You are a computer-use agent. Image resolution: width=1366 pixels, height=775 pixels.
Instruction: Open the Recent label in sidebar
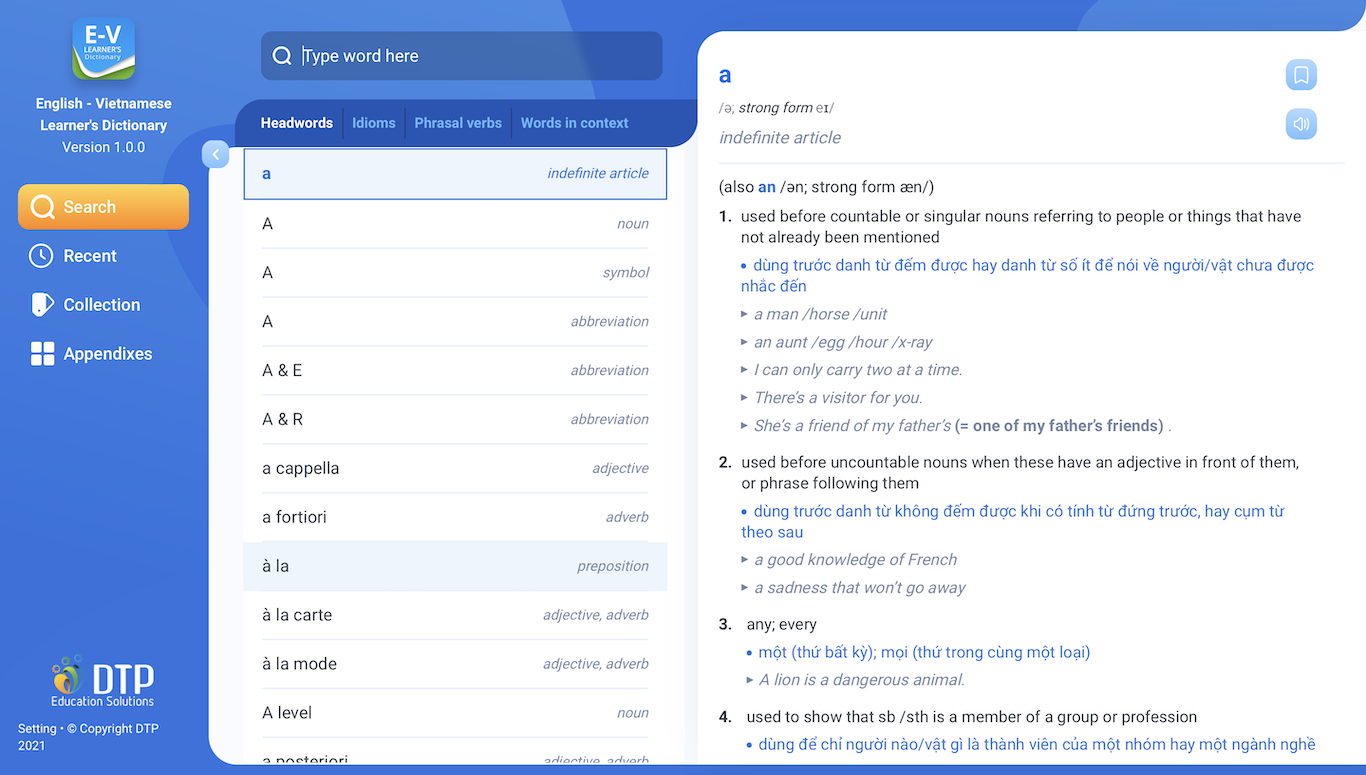[x=90, y=256]
